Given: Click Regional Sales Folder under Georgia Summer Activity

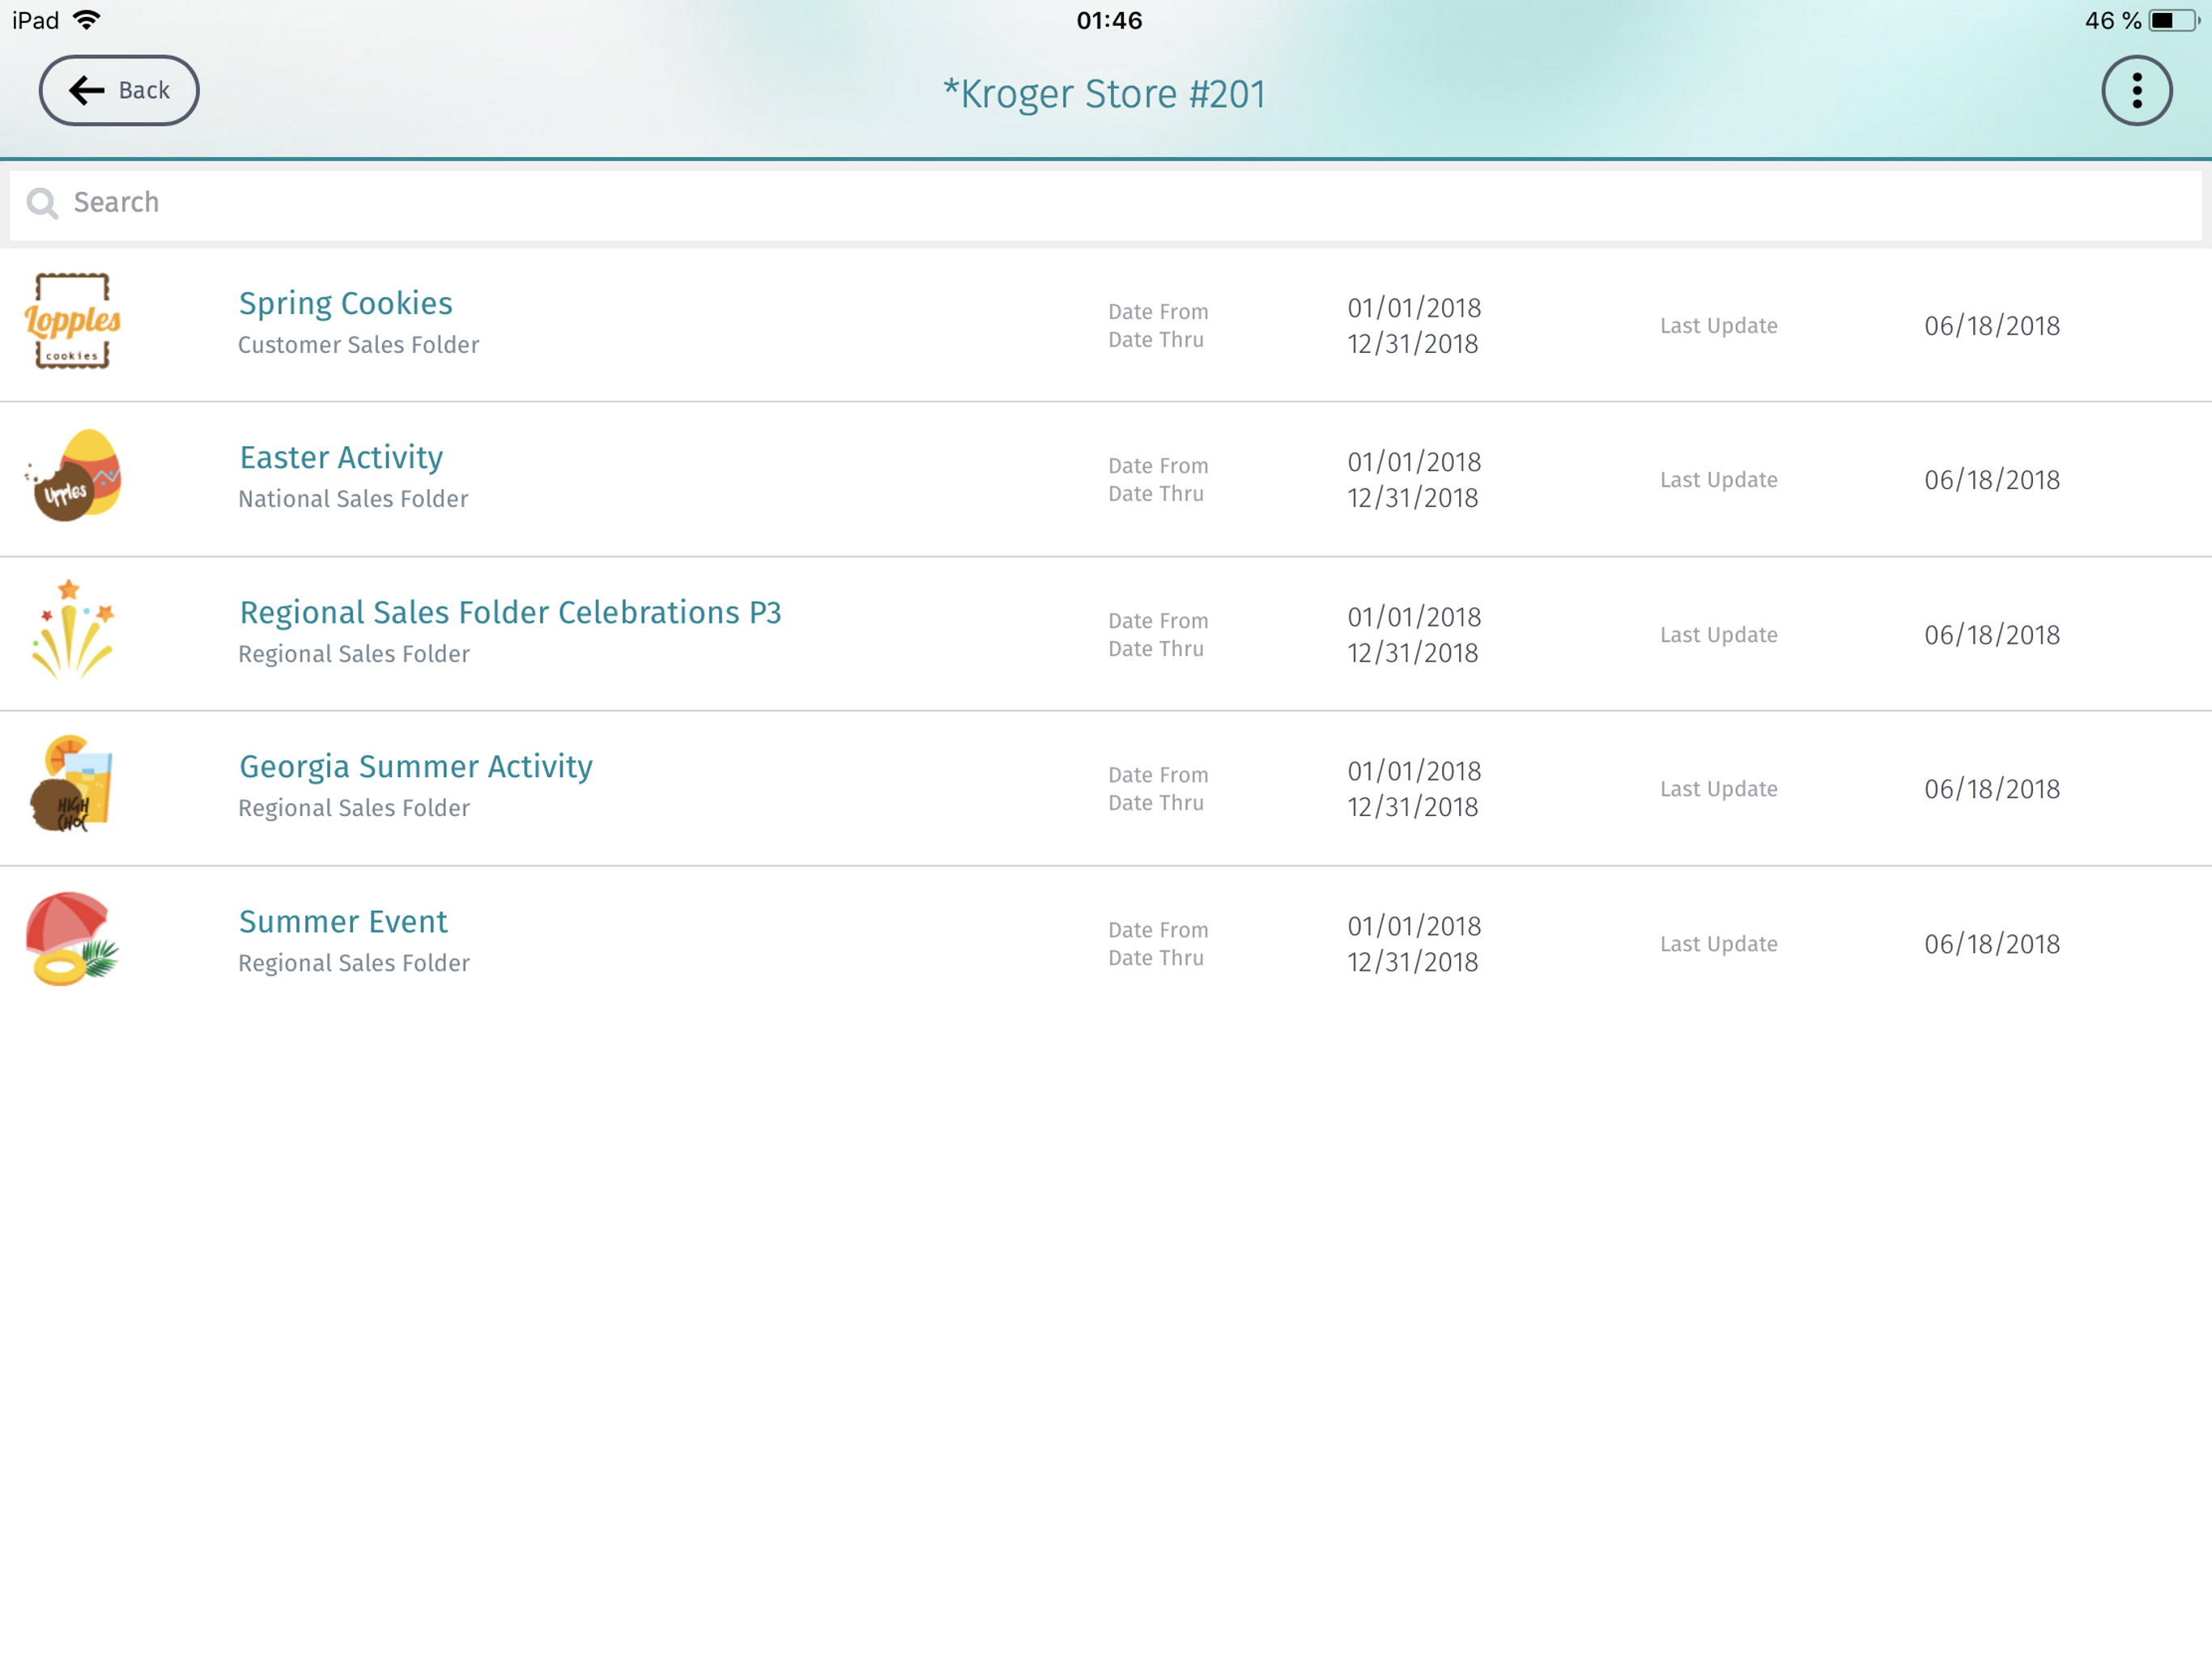Looking at the screenshot, I should coord(354,808).
